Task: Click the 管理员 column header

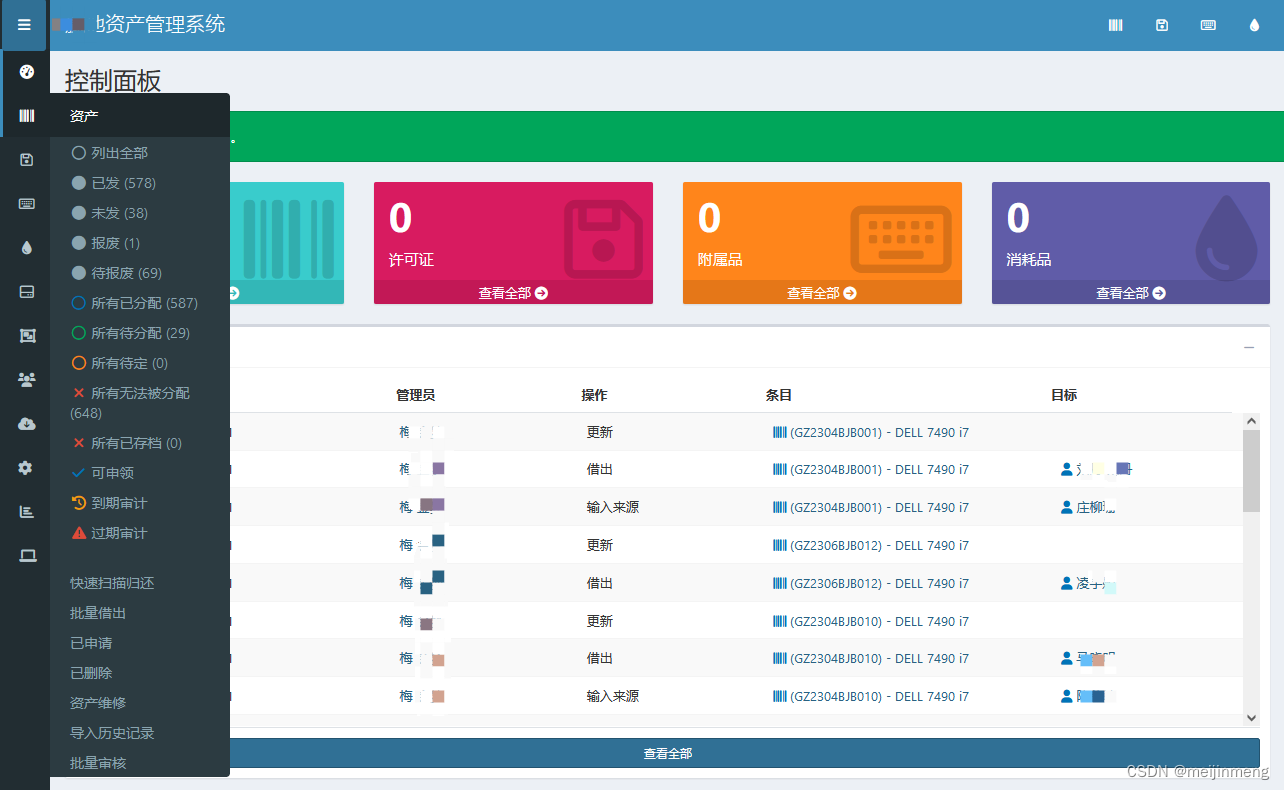Action: coord(416,395)
